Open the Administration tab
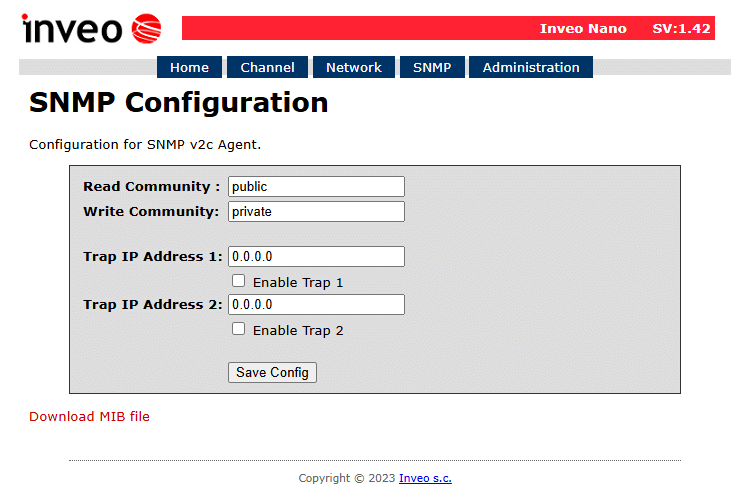The image size is (751, 504). tap(530, 67)
